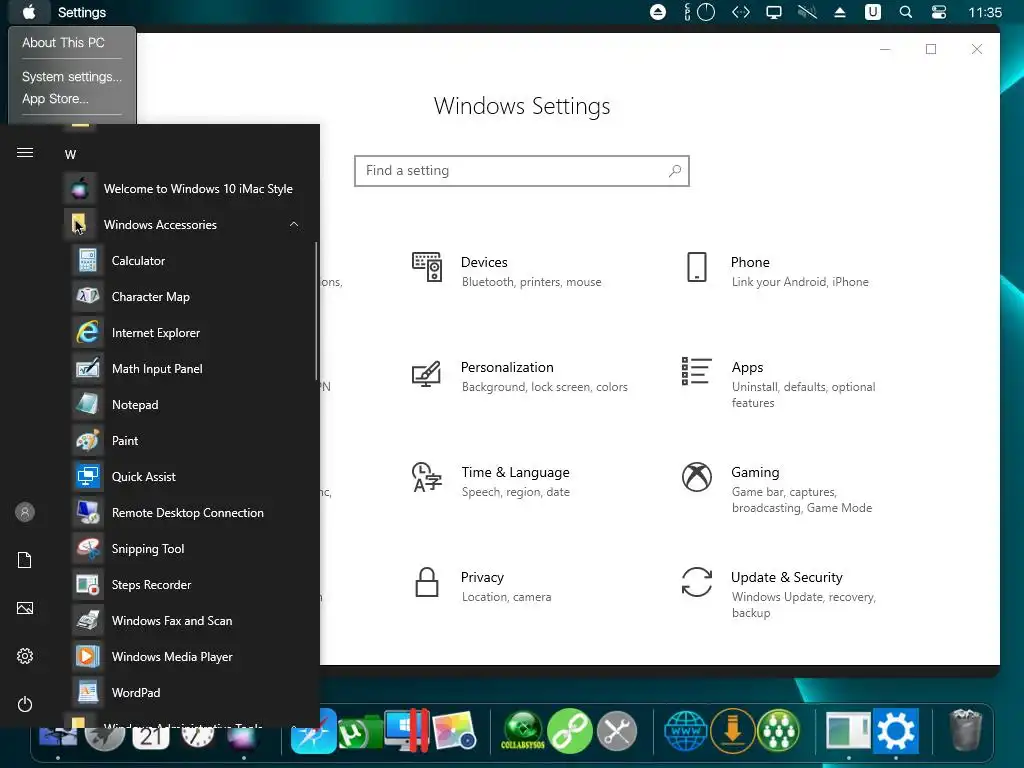Click the U icon in menu bar

[x=872, y=12]
